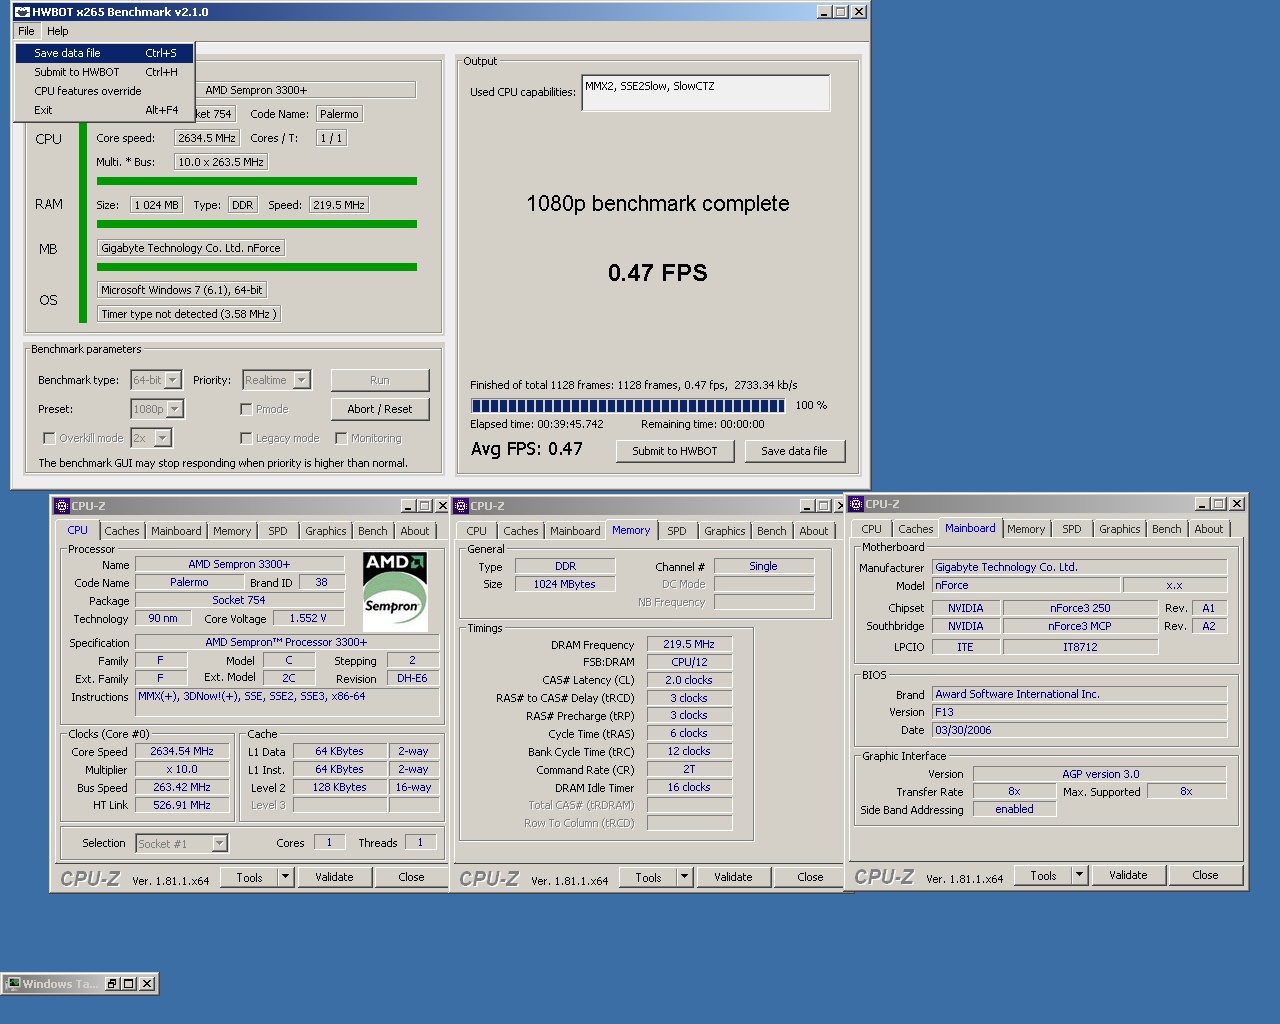This screenshot has height=1024, width=1280.
Task: Open the Preset 1080p dropdown
Action: point(175,409)
